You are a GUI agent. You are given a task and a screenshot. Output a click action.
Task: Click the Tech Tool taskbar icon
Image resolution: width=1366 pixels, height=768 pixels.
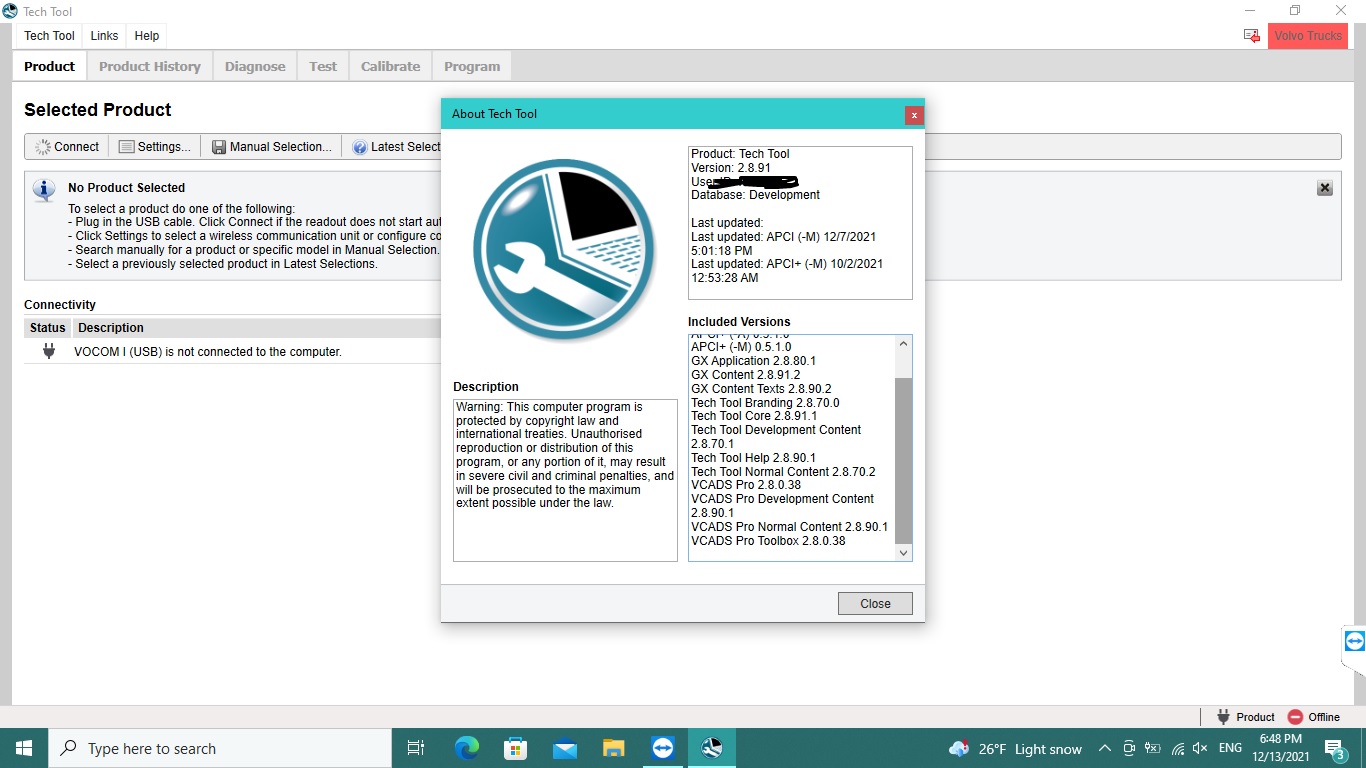pyautogui.click(x=711, y=748)
